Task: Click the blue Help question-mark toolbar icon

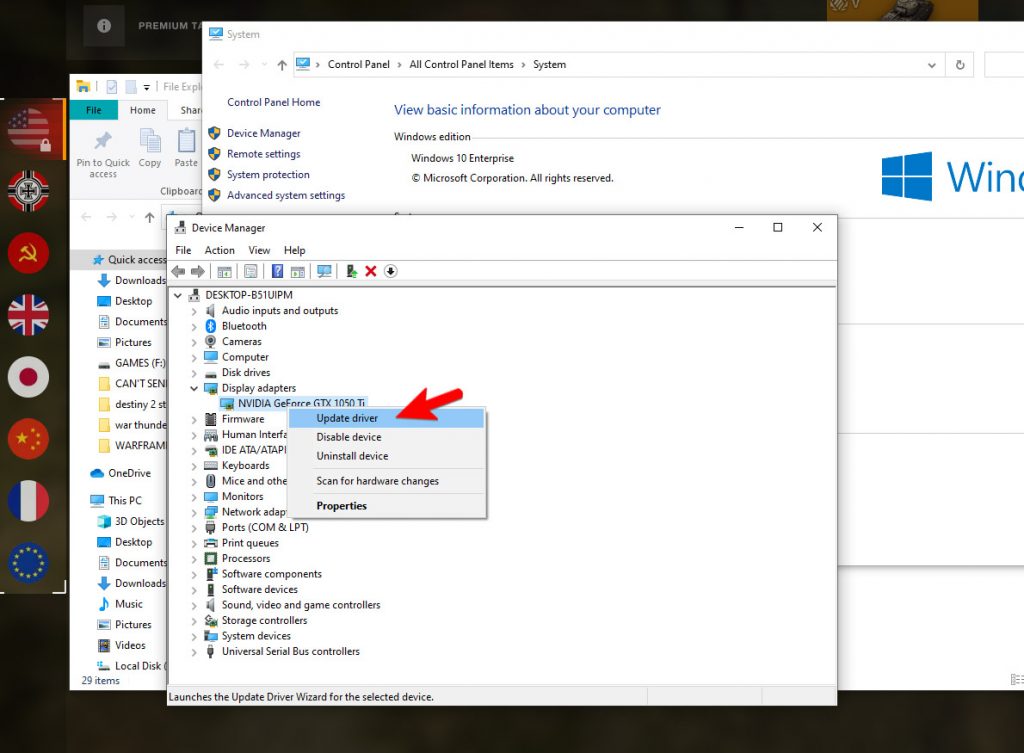Action: pos(278,272)
